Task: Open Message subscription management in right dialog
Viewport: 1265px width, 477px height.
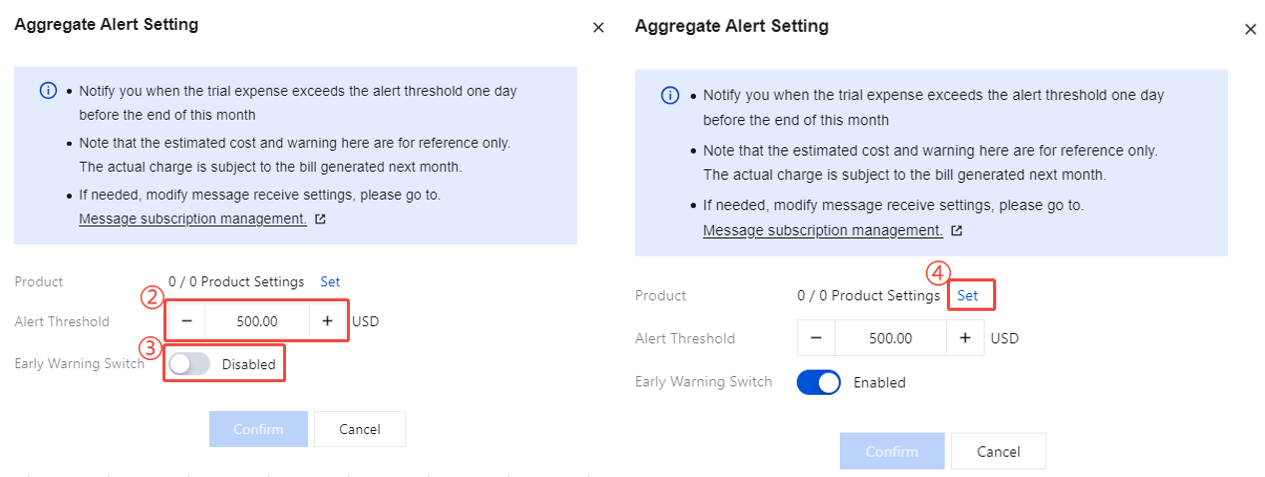Action: [823, 230]
